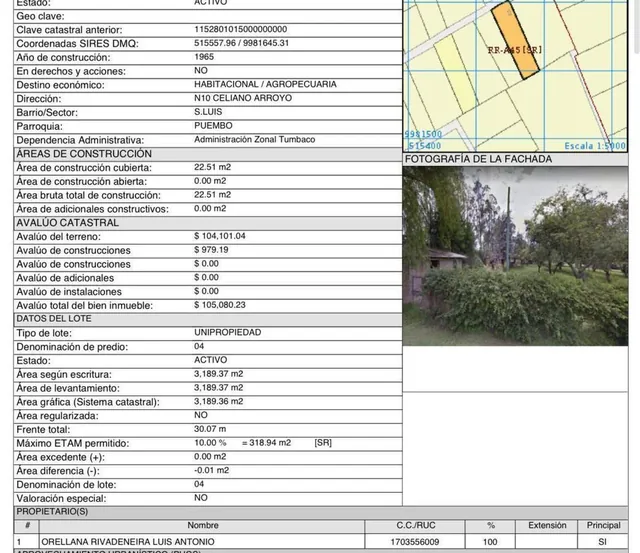The image size is (640, 553).
Task: Click the % column header
Action: tap(491, 526)
